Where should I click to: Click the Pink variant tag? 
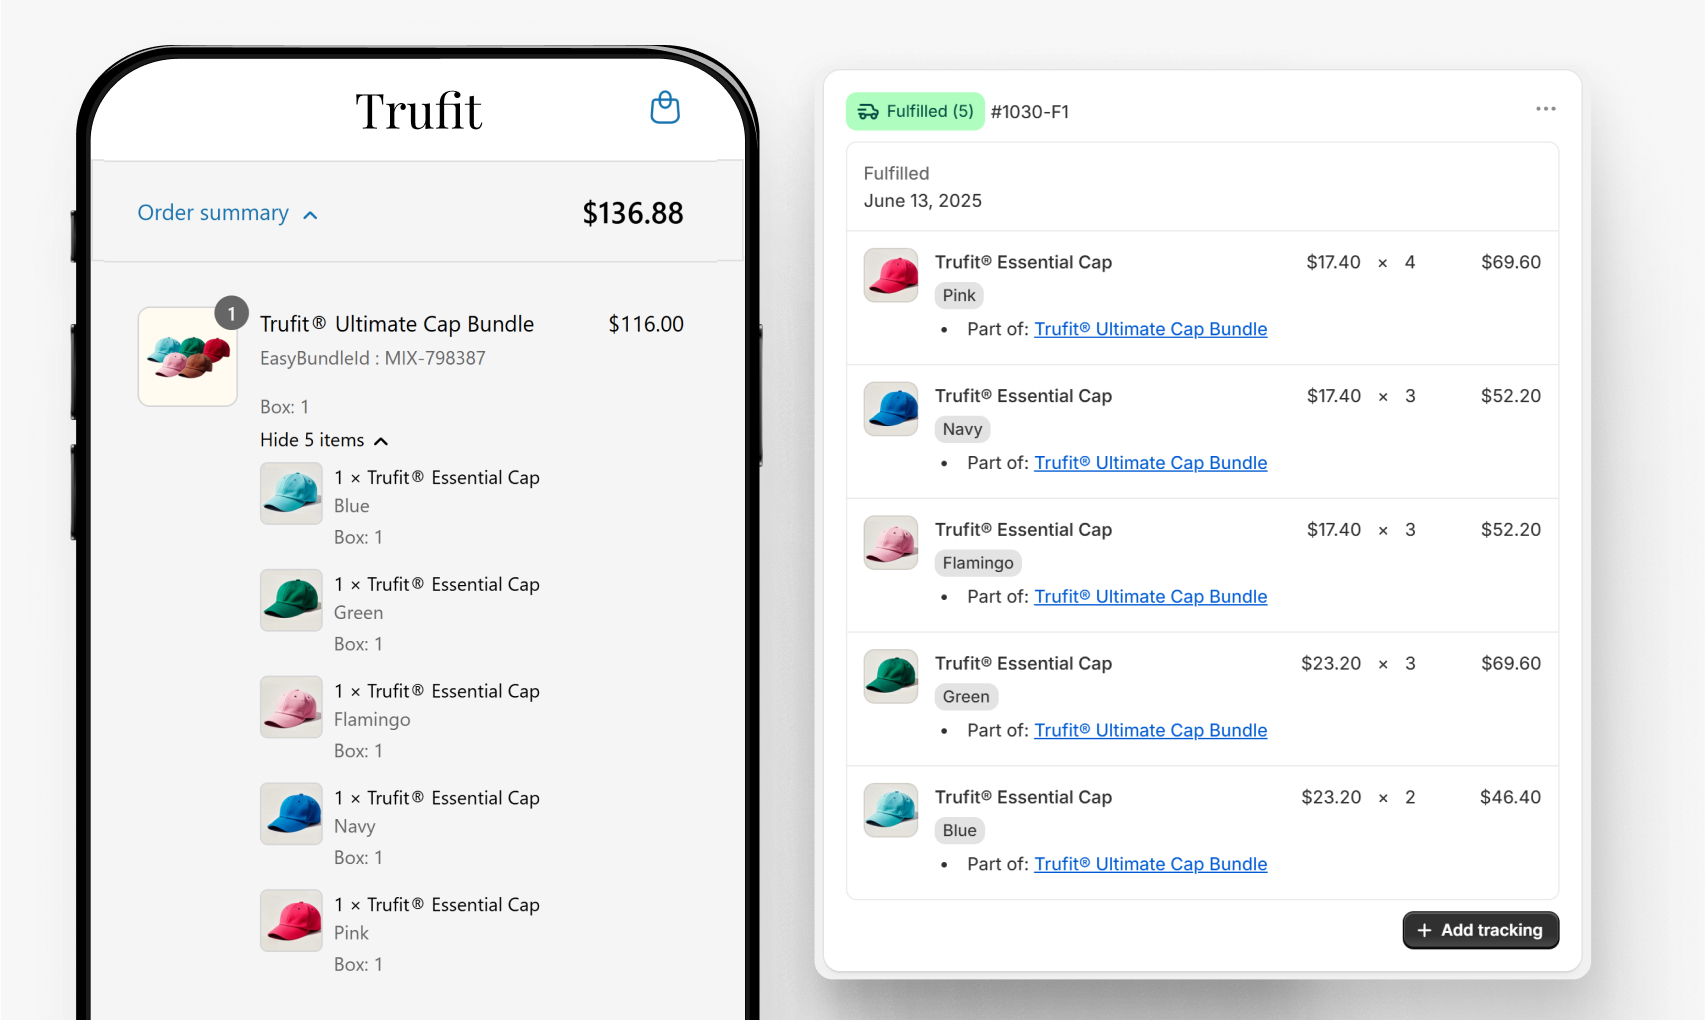click(959, 296)
